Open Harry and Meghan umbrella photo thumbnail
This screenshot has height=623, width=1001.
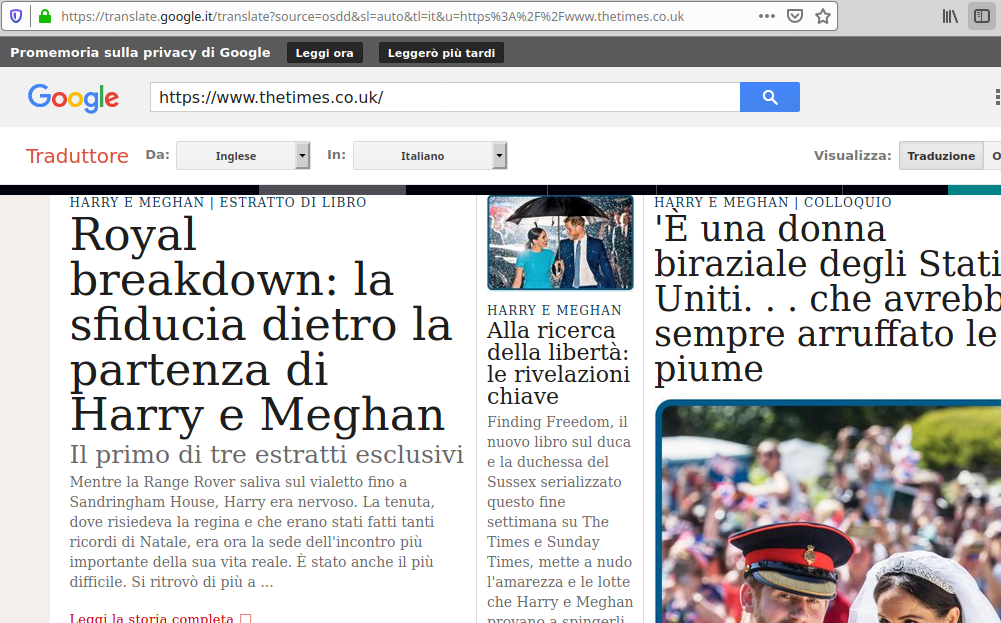click(x=560, y=243)
